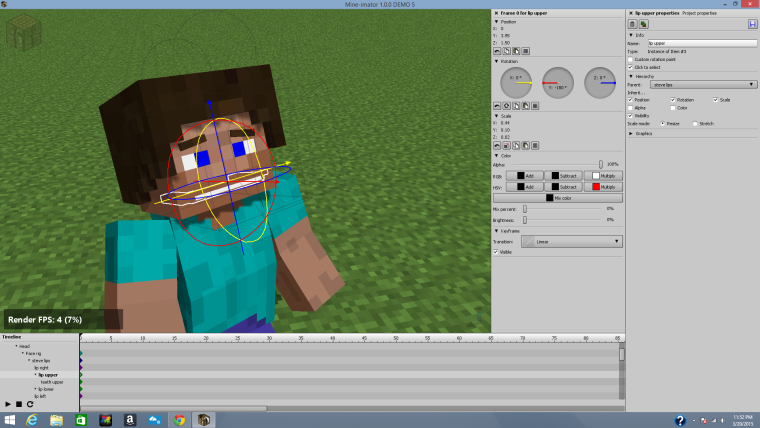The height and width of the screenshot is (428, 760).
Task: Click the loop icon in timeline controls
Action: [x=30, y=404]
